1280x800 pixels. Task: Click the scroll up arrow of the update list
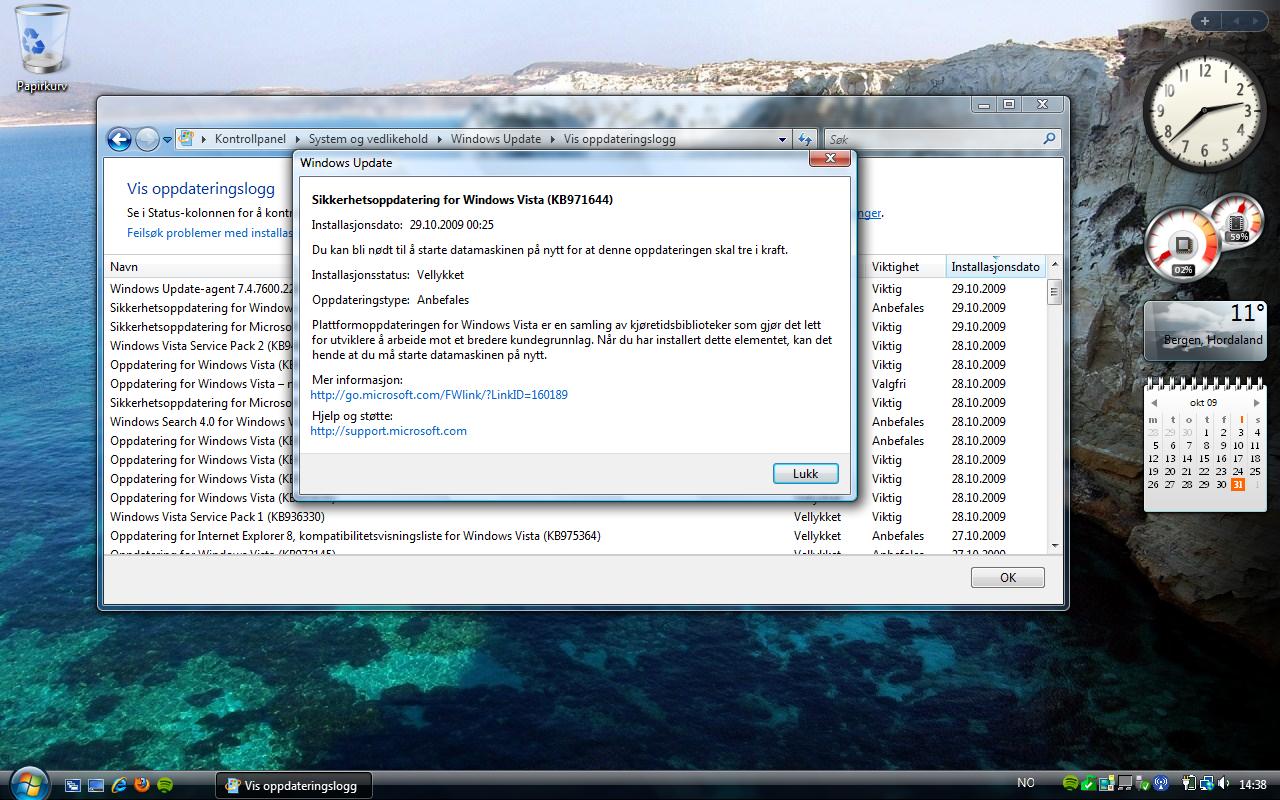pyautogui.click(x=1053, y=265)
